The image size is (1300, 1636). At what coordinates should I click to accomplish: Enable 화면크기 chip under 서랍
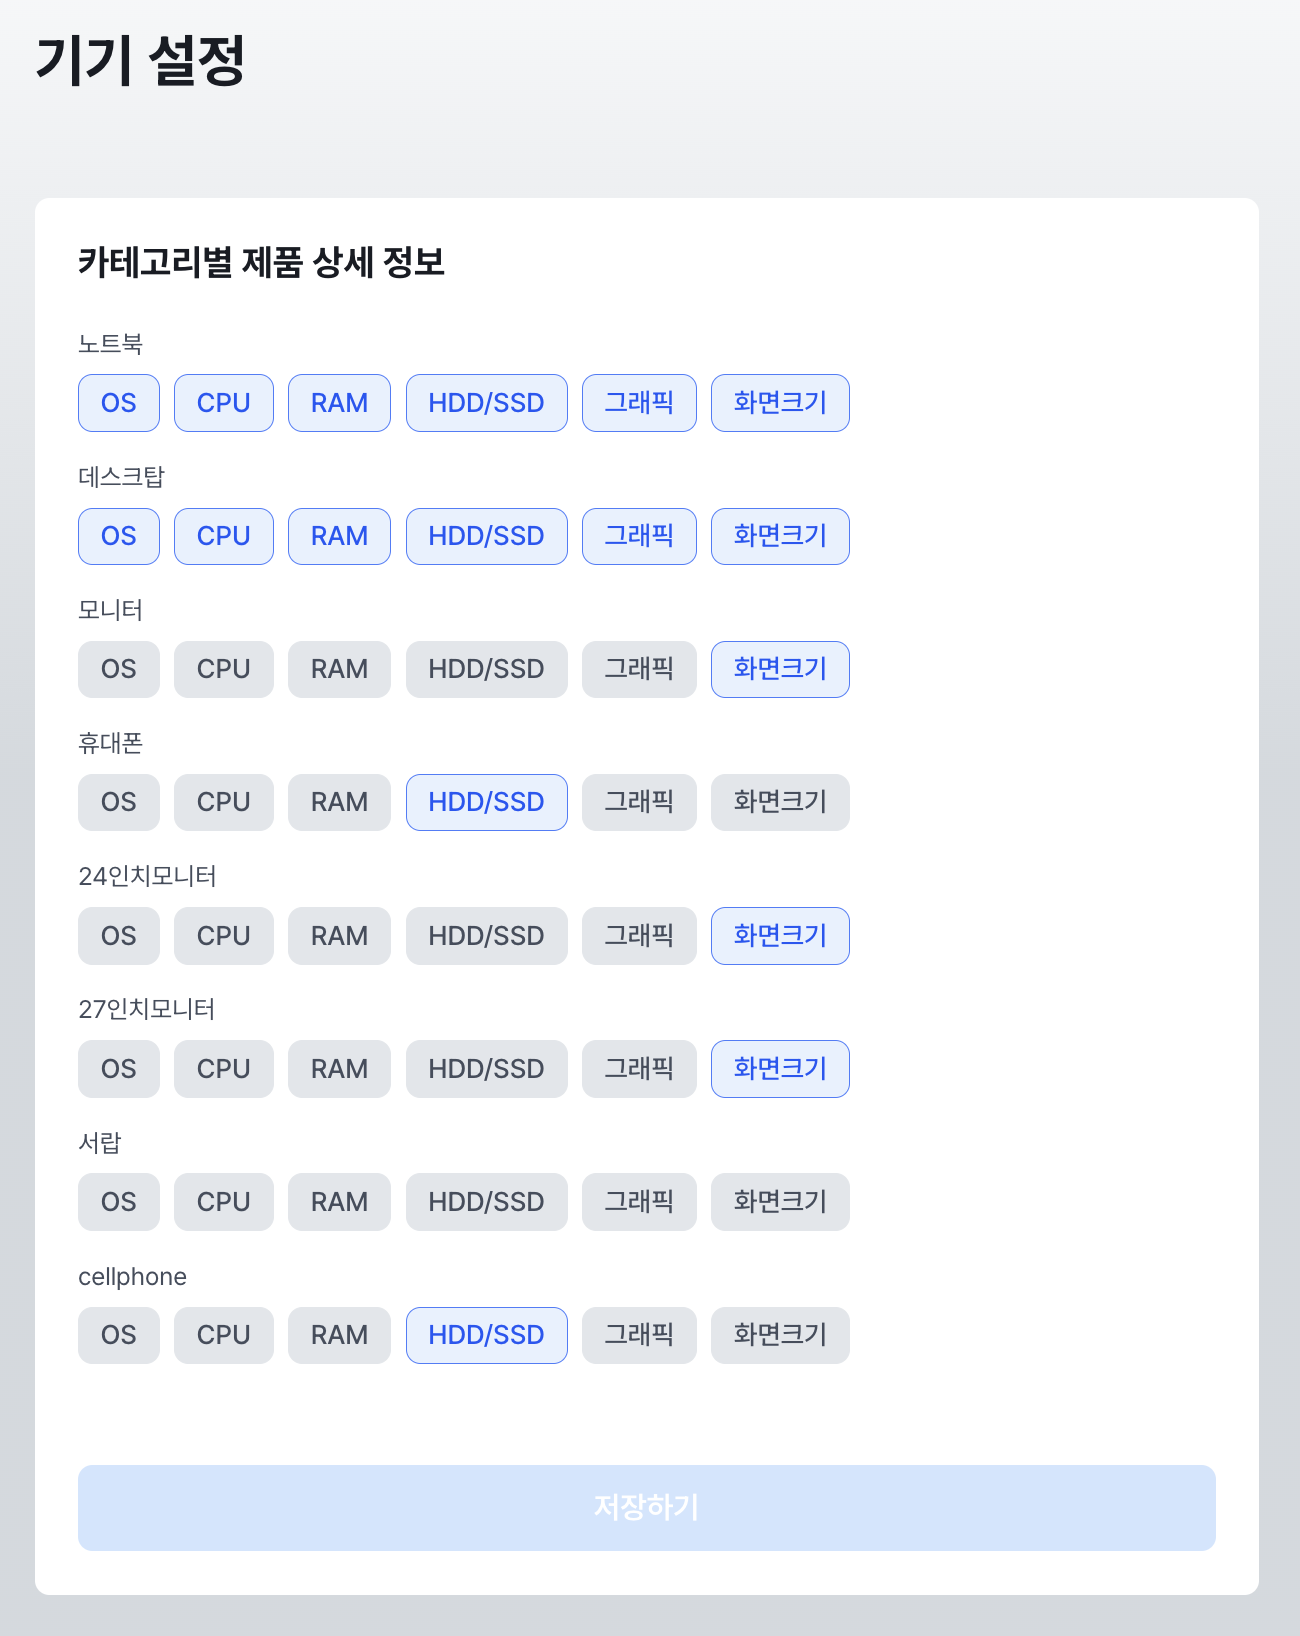780,1202
